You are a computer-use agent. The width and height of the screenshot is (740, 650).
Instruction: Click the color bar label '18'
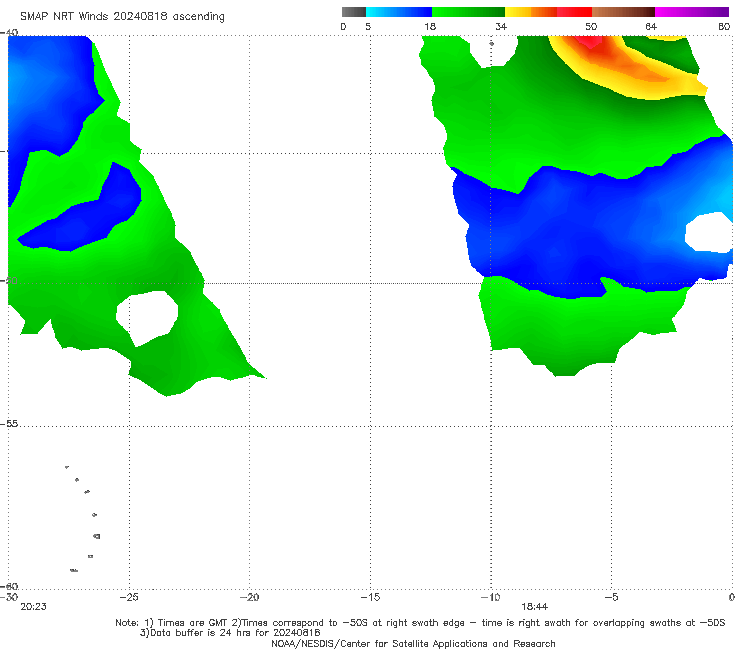pyautogui.click(x=430, y=26)
